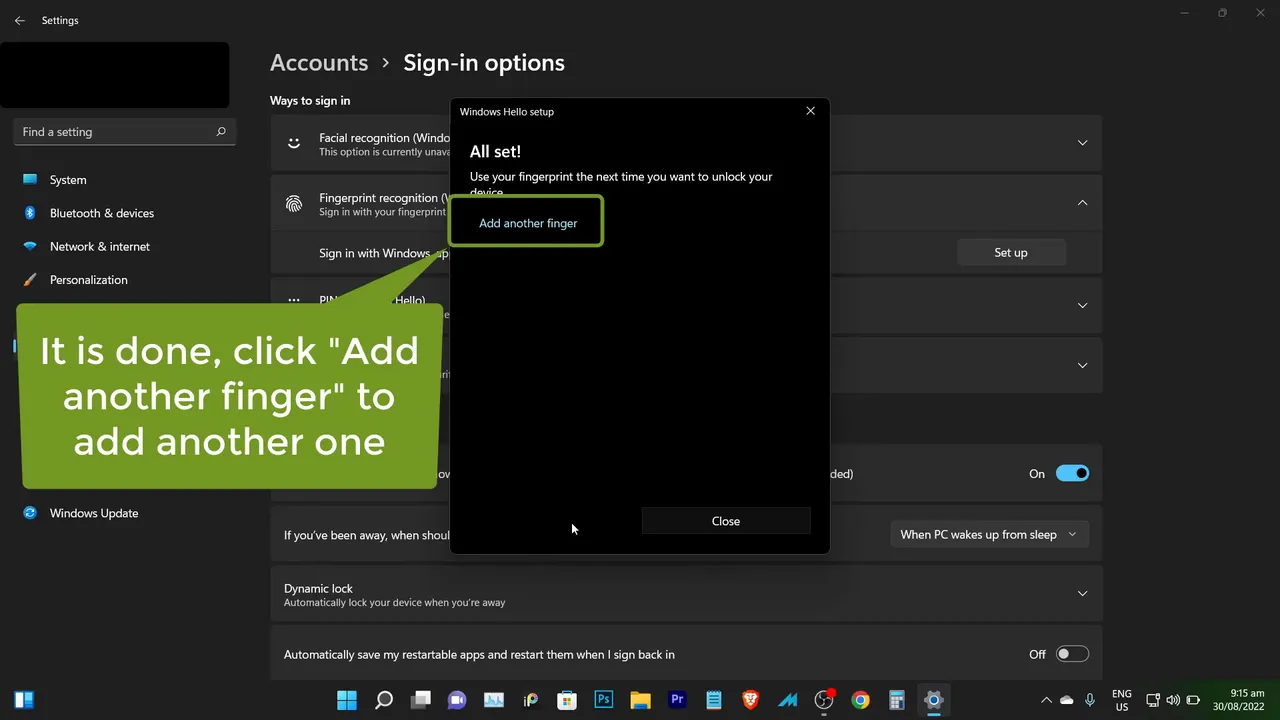Launch Premiere Pro from taskbar
This screenshot has height=720, width=1280.
coord(677,700)
